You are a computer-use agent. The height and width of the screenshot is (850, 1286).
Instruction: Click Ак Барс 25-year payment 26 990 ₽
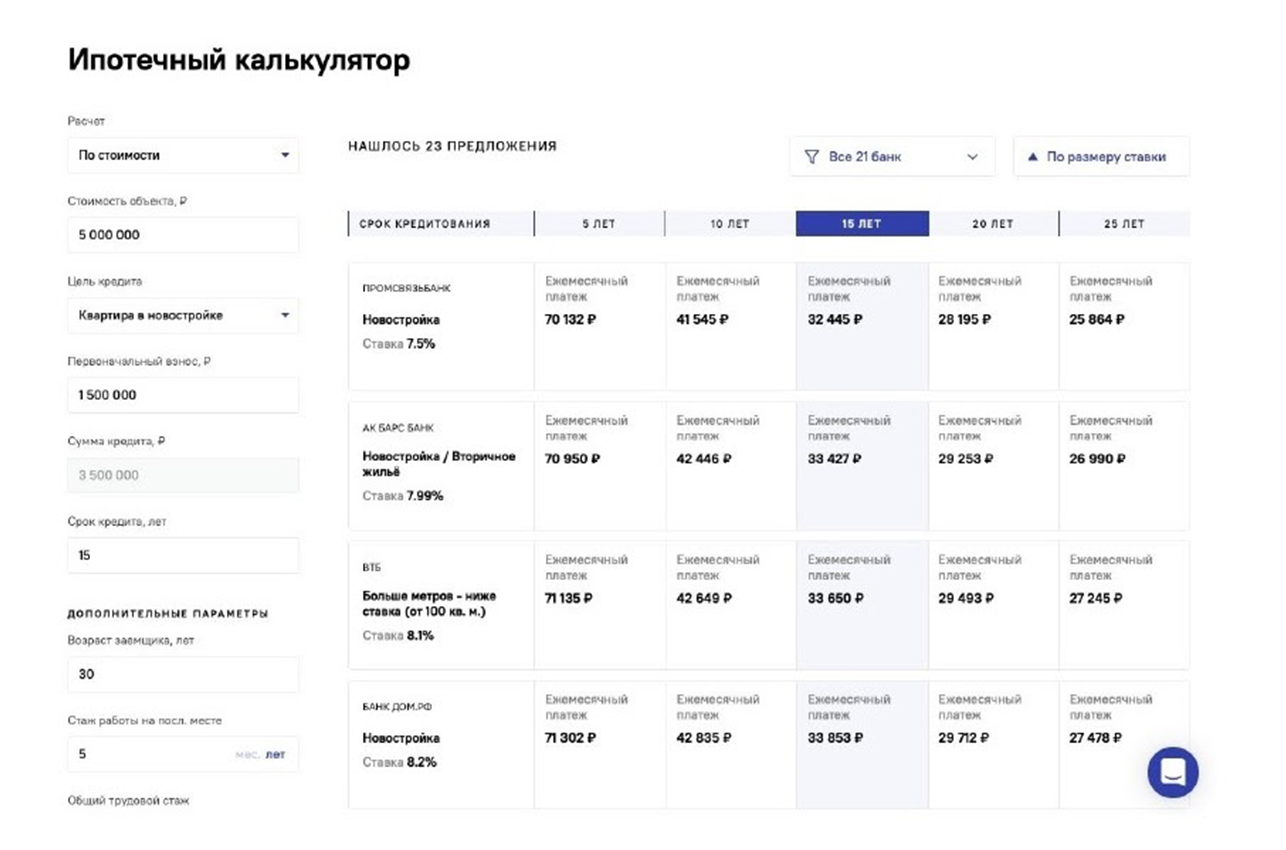pyautogui.click(x=1098, y=459)
